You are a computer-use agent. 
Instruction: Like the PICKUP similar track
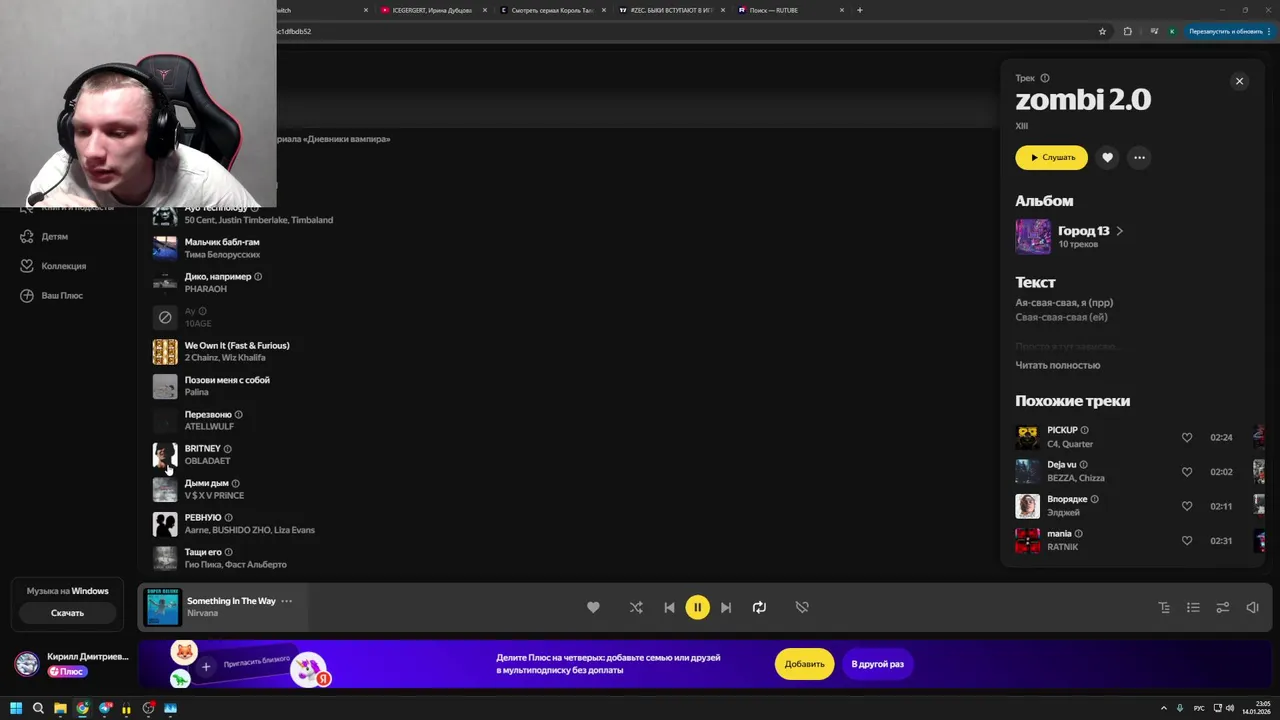click(1187, 437)
